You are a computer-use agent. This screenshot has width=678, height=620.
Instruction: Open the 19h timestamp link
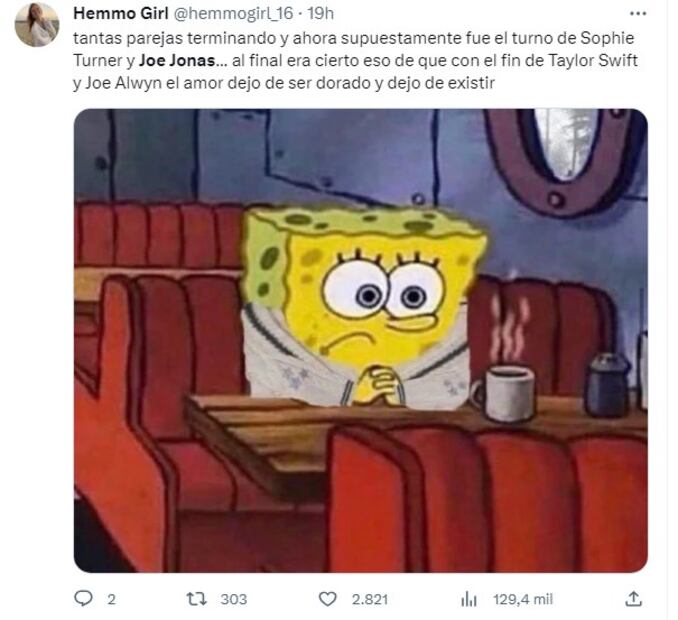320,13
